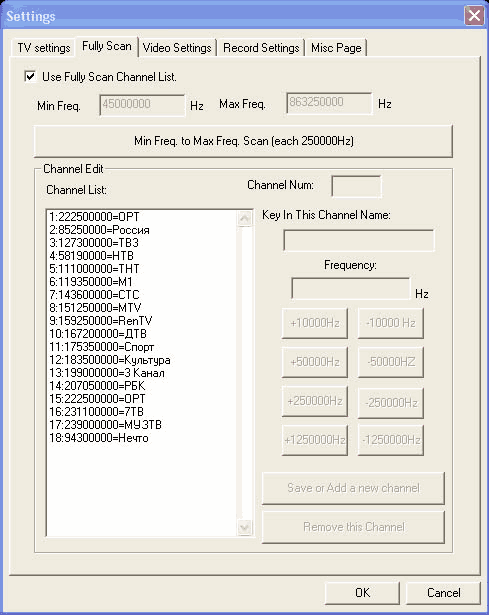489x615 pixels.
Task: Go to the Misc Page tab
Action: point(336,48)
